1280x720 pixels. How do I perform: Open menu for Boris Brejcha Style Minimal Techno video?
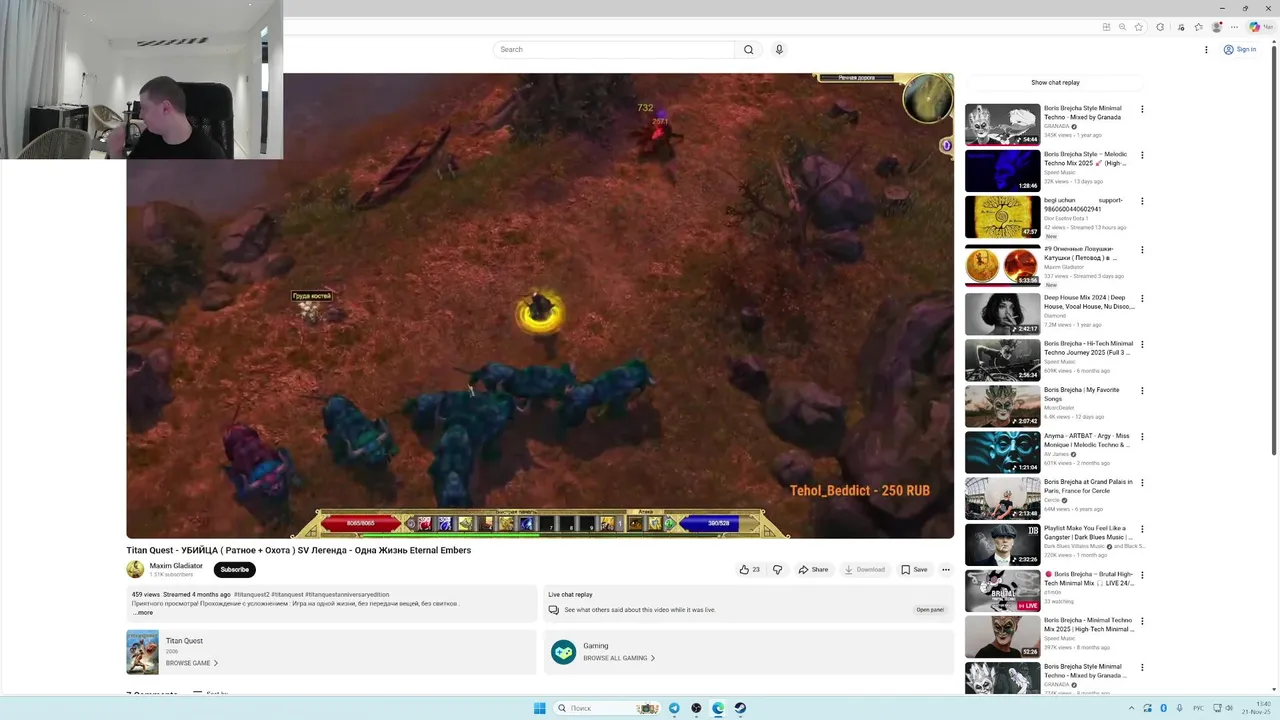tap(1142, 109)
